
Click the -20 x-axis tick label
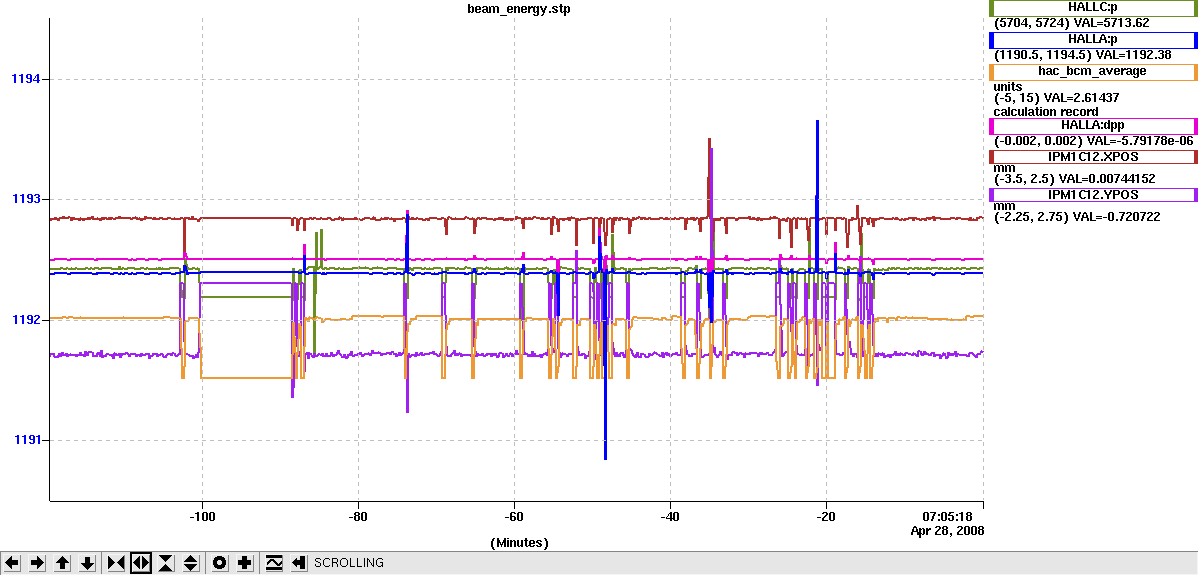coord(826,515)
